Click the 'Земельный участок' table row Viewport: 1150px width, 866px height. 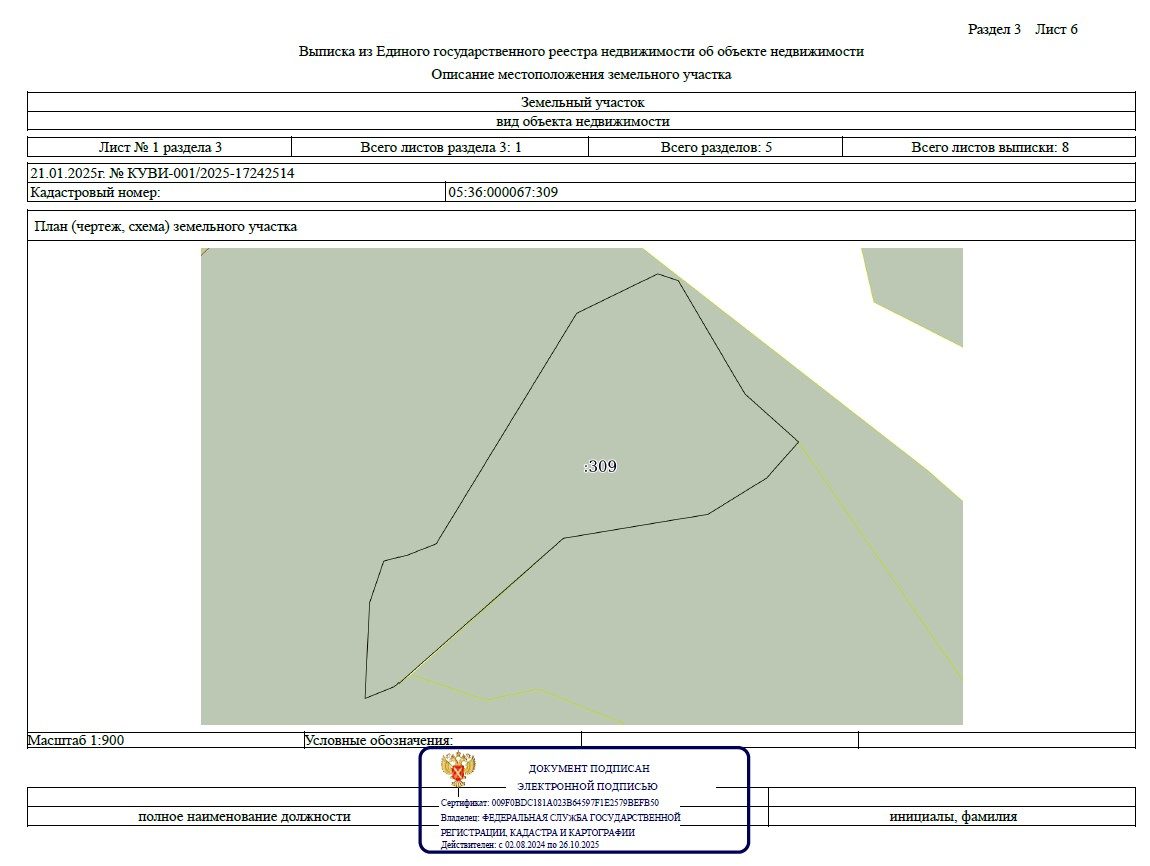pos(581,103)
